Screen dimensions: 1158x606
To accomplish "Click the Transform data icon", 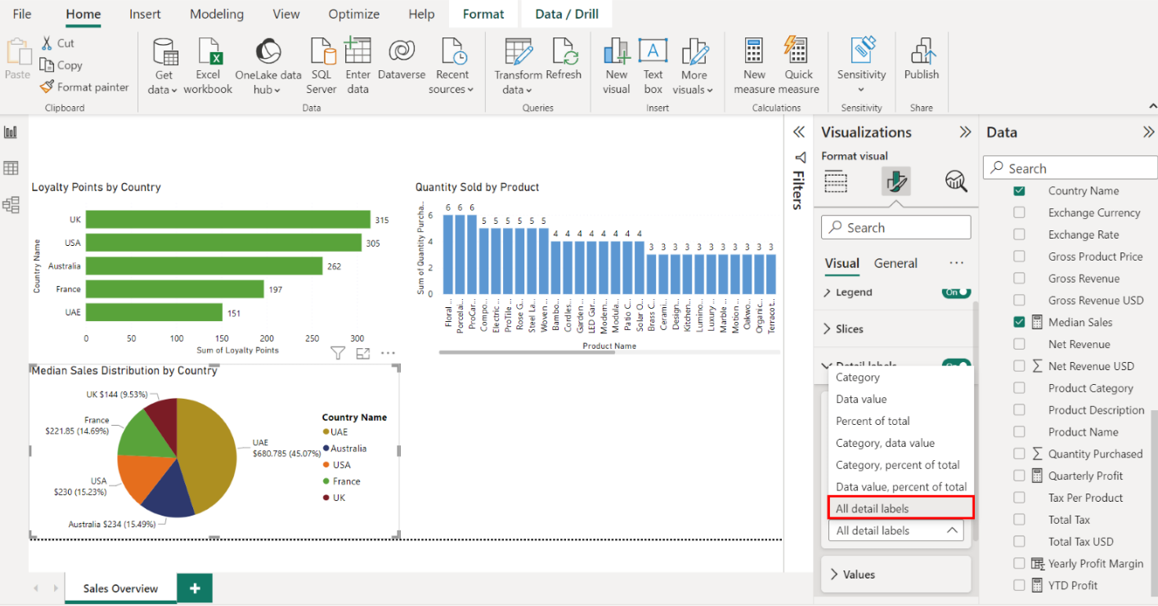I will 518,52.
